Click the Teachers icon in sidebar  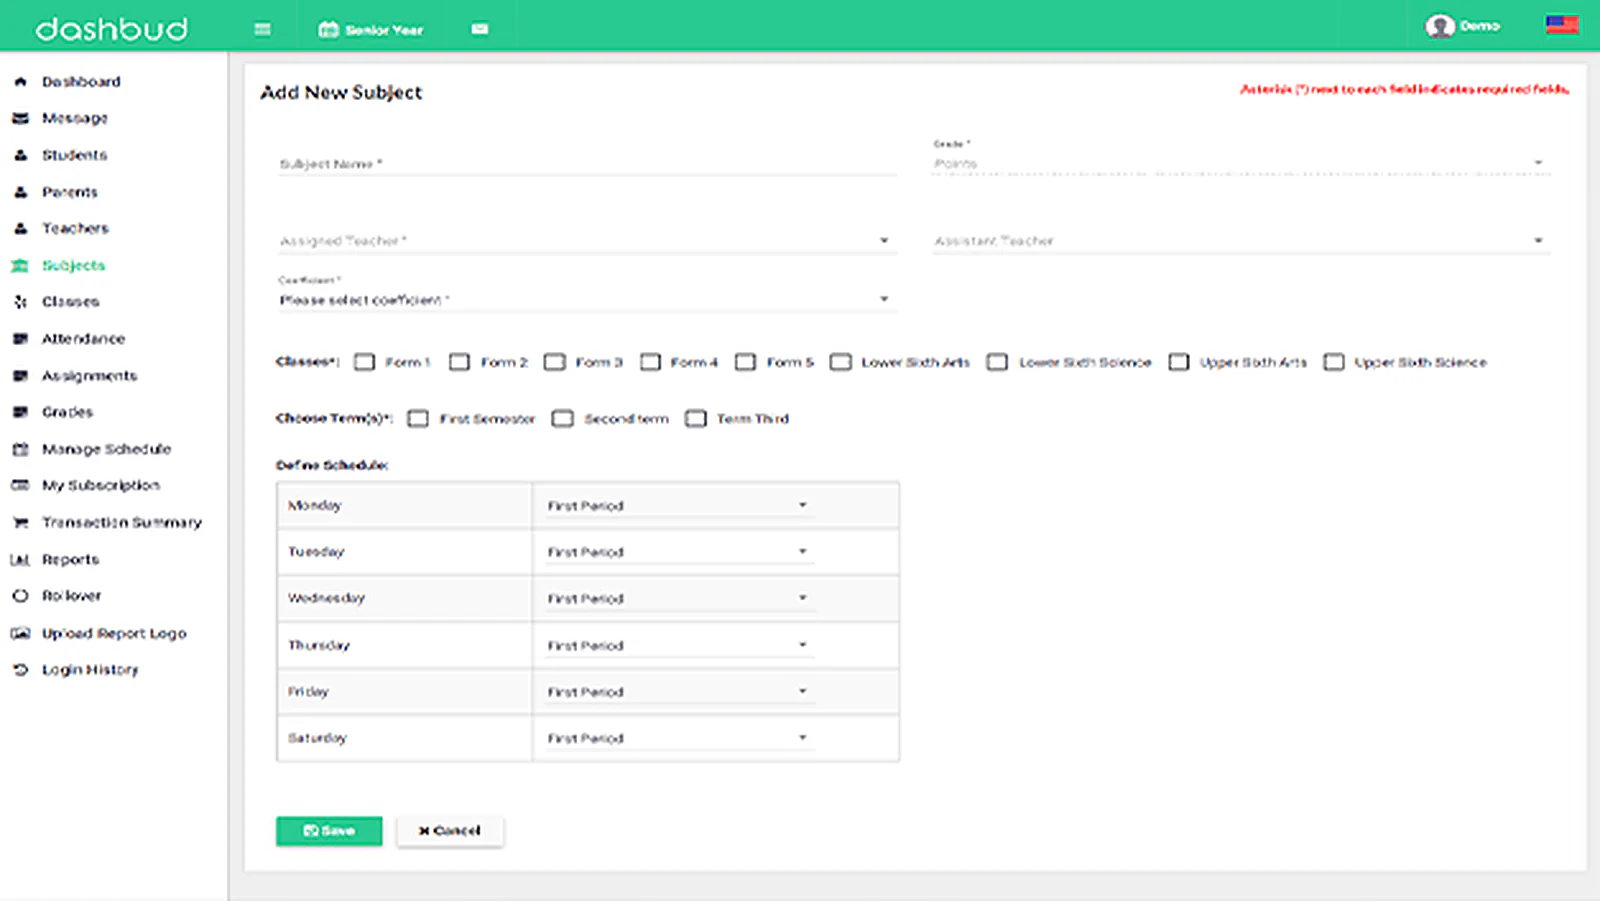coord(20,228)
